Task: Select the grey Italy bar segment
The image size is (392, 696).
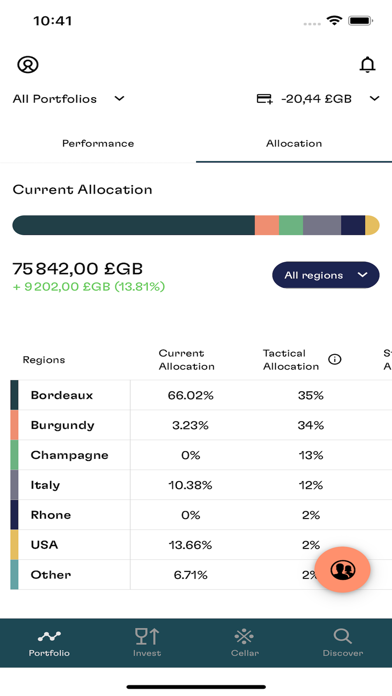Action: click(x=322, y=225)
